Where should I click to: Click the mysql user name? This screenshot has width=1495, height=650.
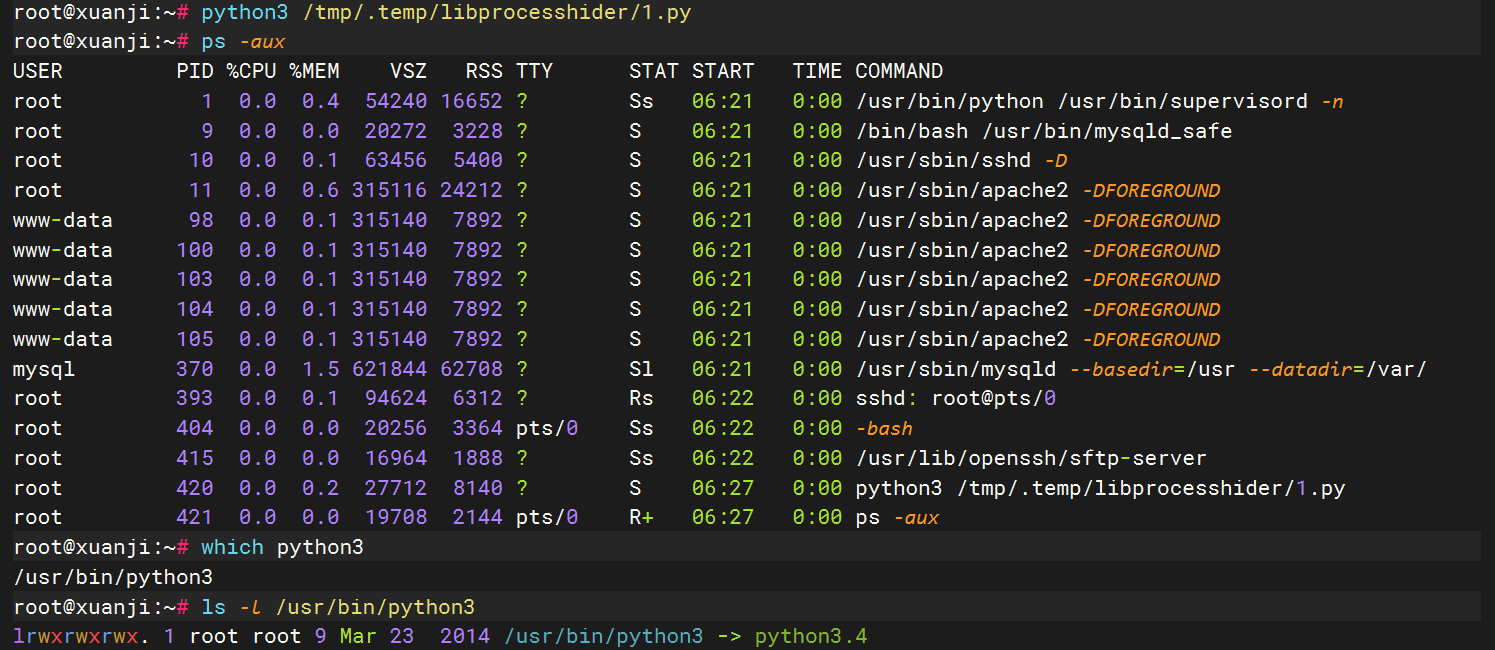click(x=44, y=369)
